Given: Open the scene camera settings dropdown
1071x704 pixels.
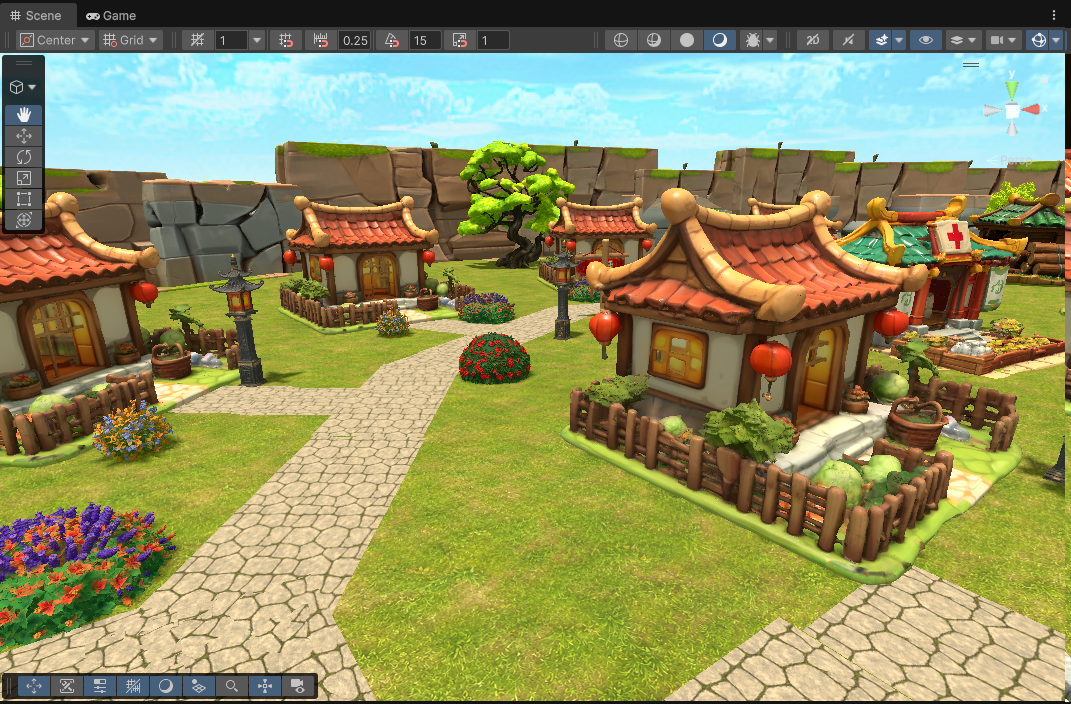Looking at the screenshot, I should [1003, 40].
